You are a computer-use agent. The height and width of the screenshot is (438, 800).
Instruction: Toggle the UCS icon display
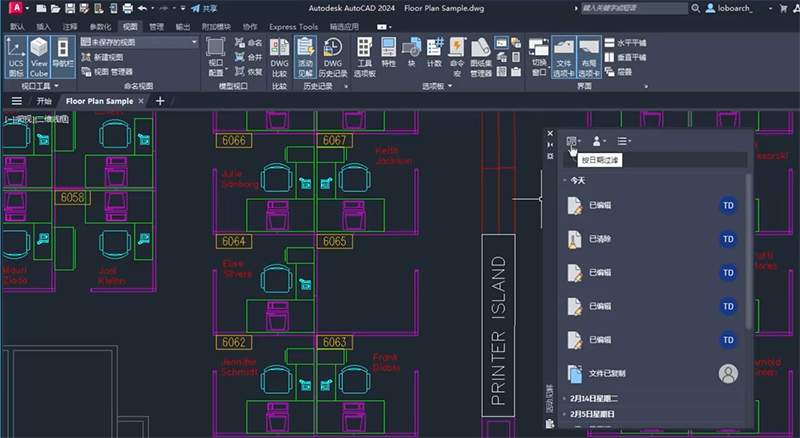point(15,56)
